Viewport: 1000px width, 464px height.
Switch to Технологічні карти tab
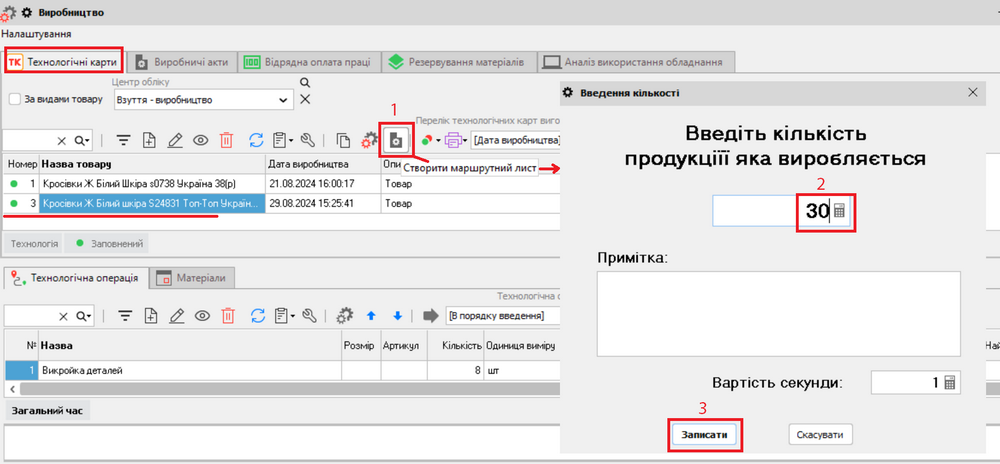[62, 62]
